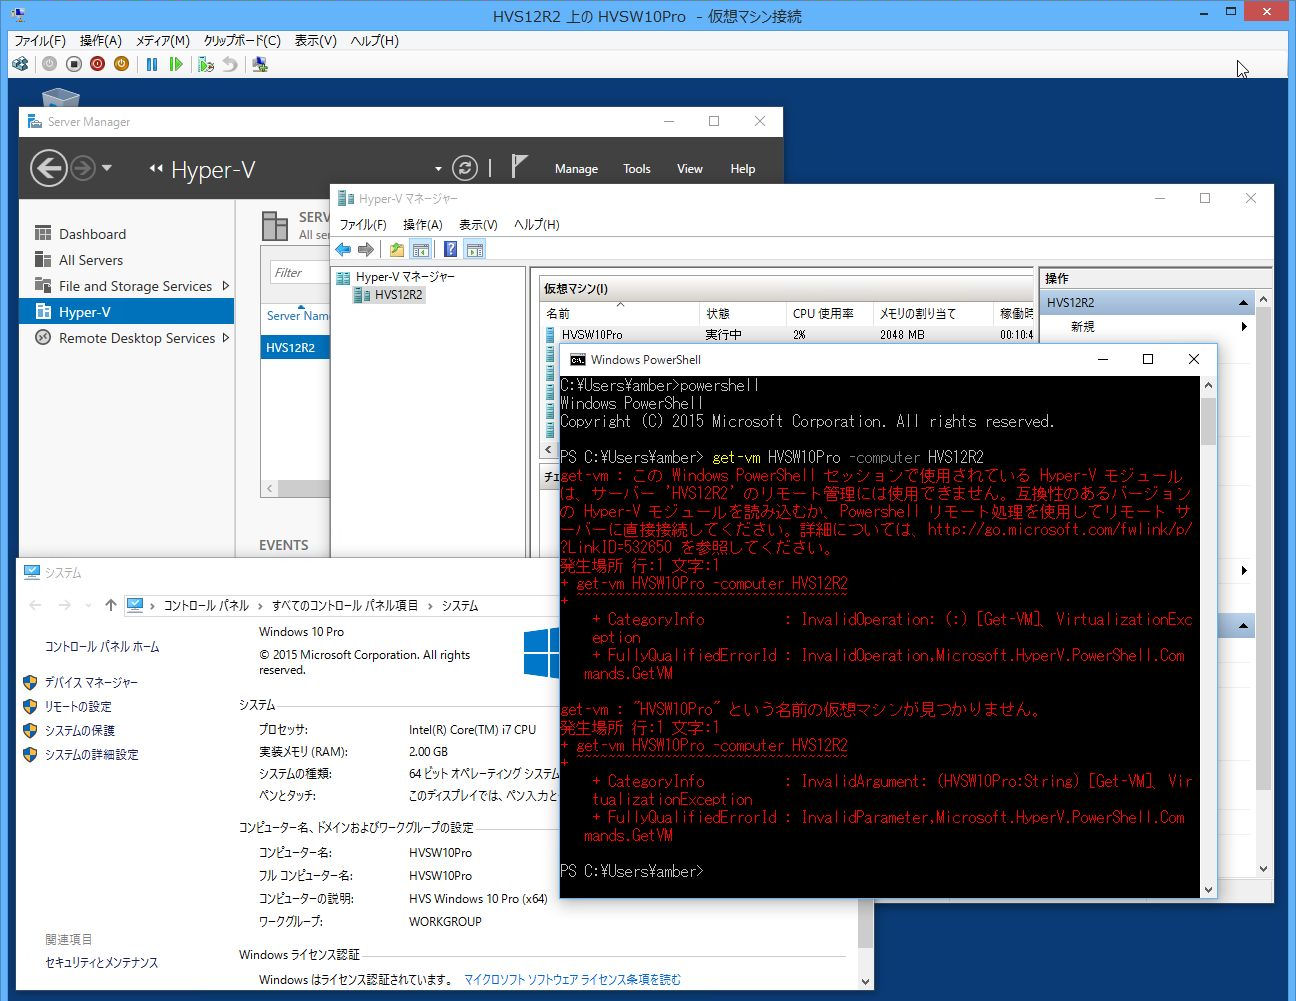Viewport: 1296px width, 1001px height.
Task: Expand File and Storage Services arrow
Action: [x=226, y=286]
